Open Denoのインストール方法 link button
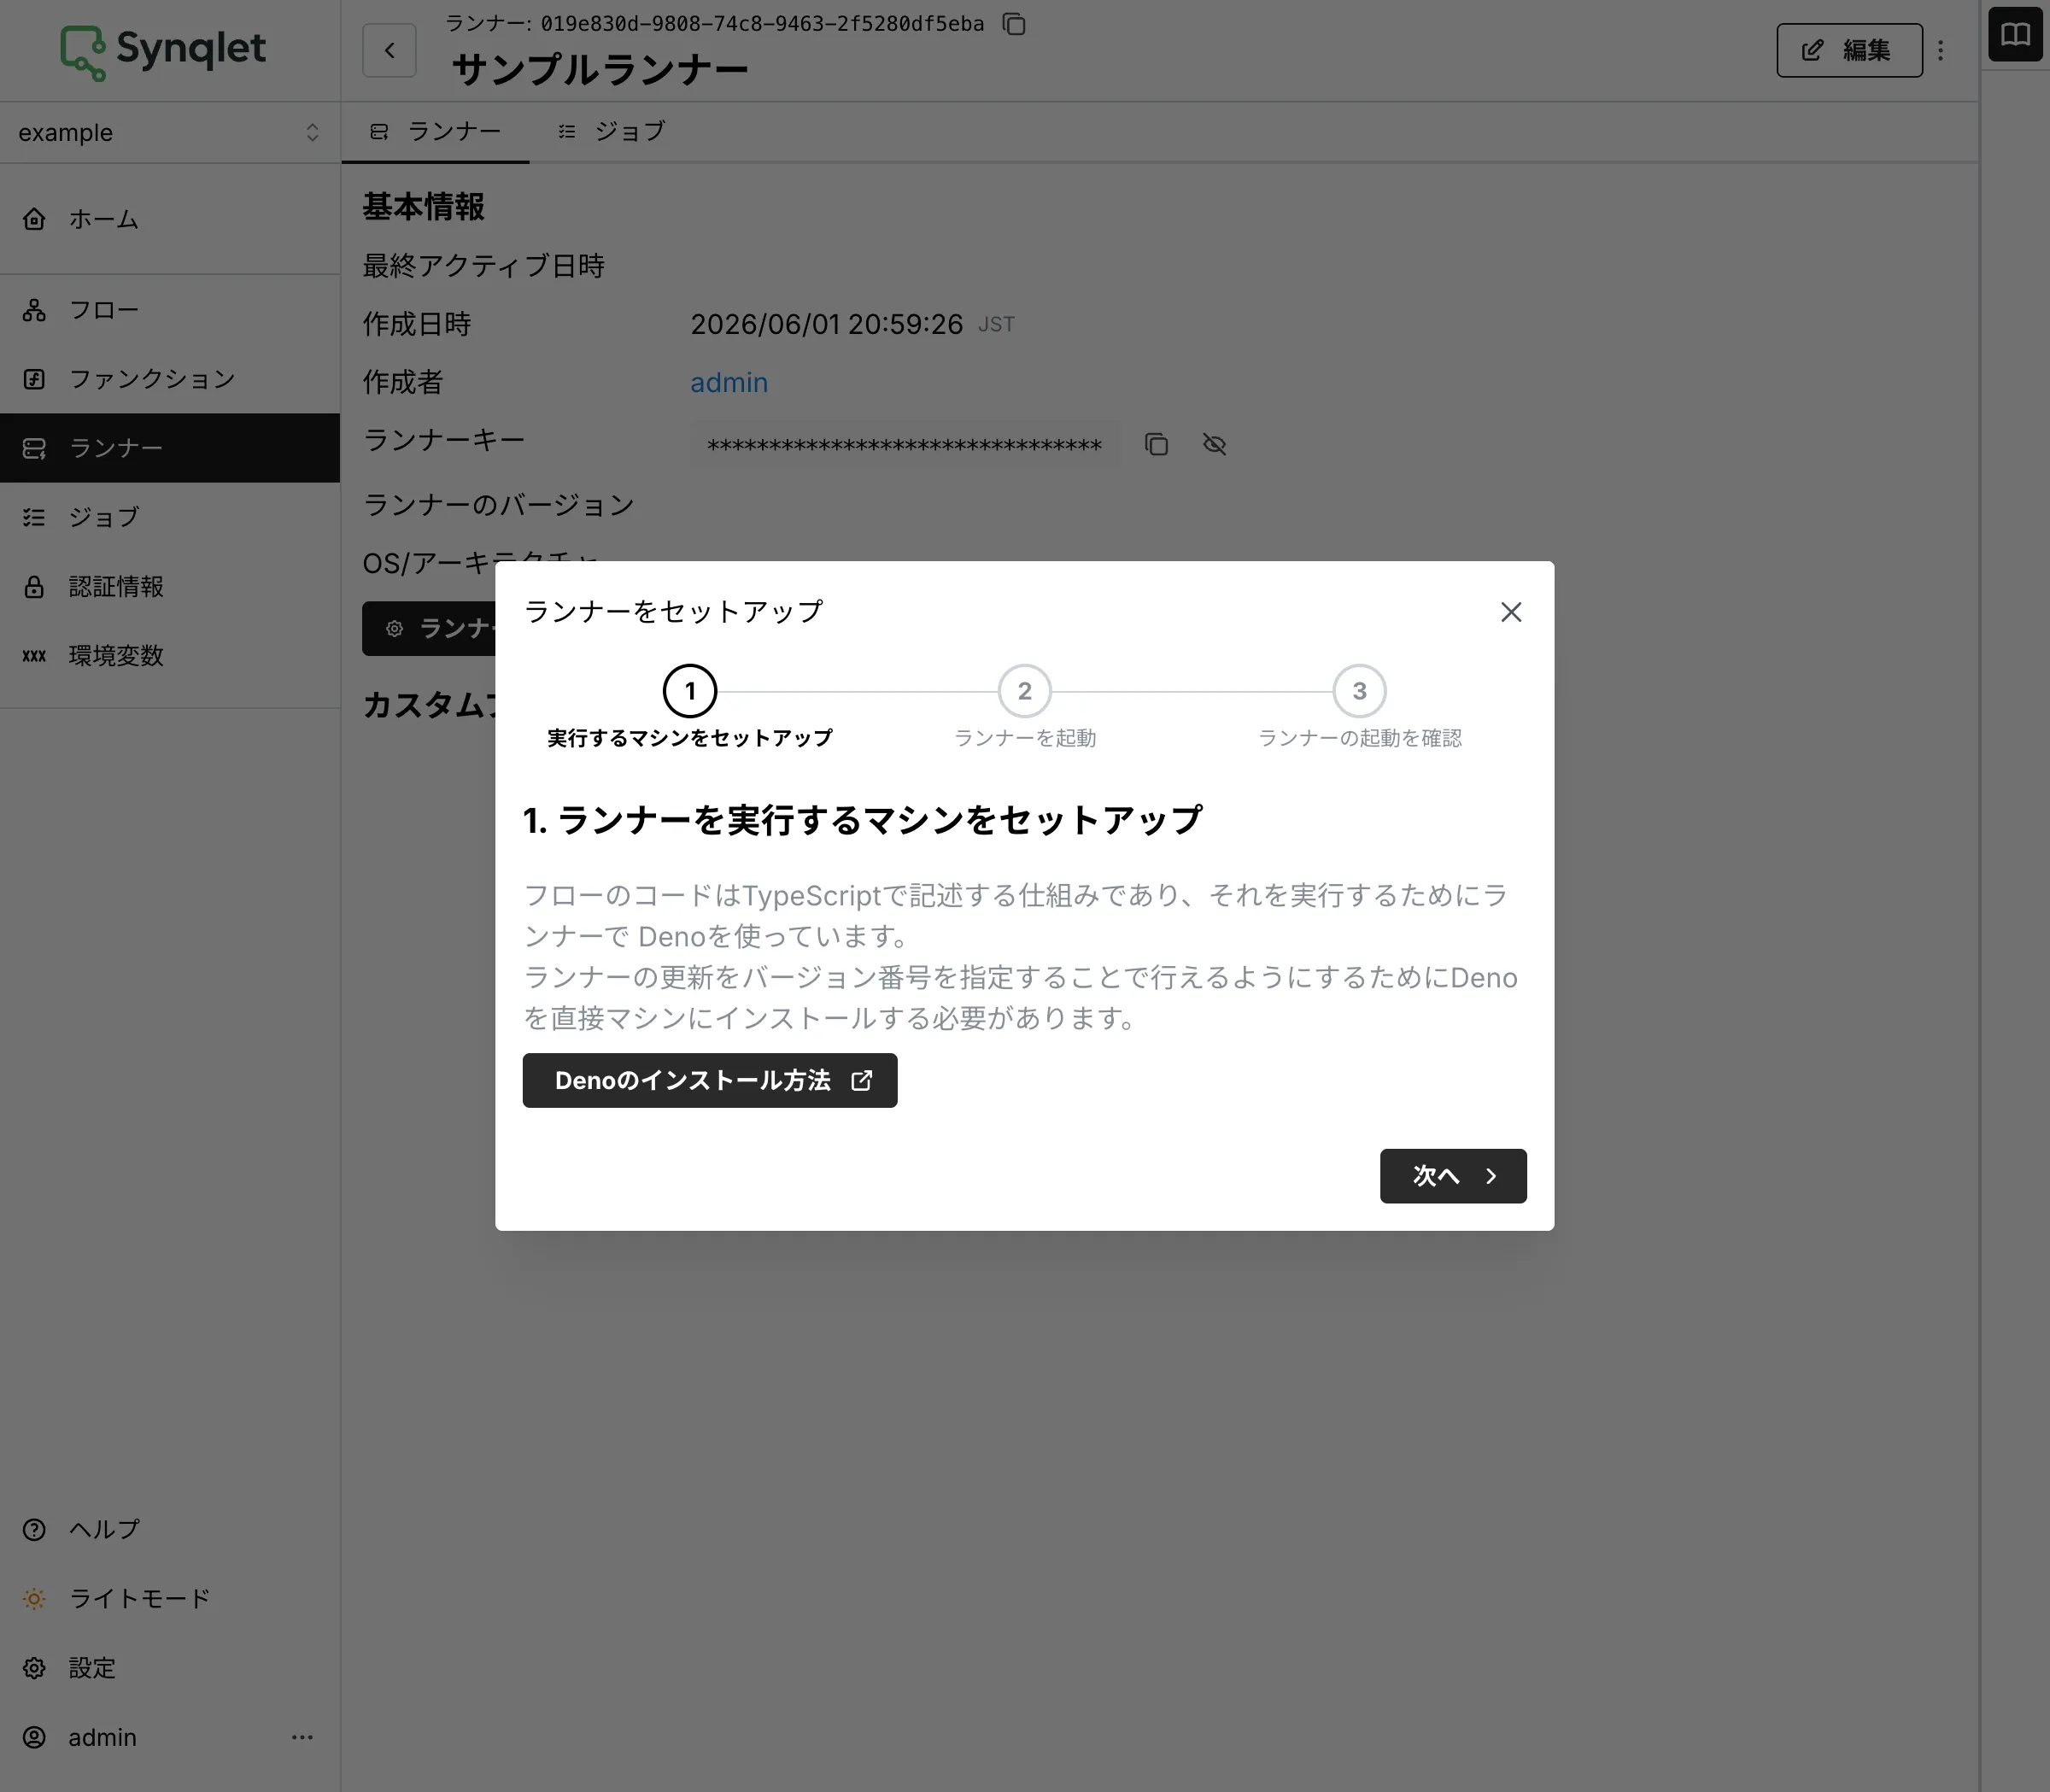Image resolution: width=2050 pixels, height=1792 pixels. click(710, 1080)
